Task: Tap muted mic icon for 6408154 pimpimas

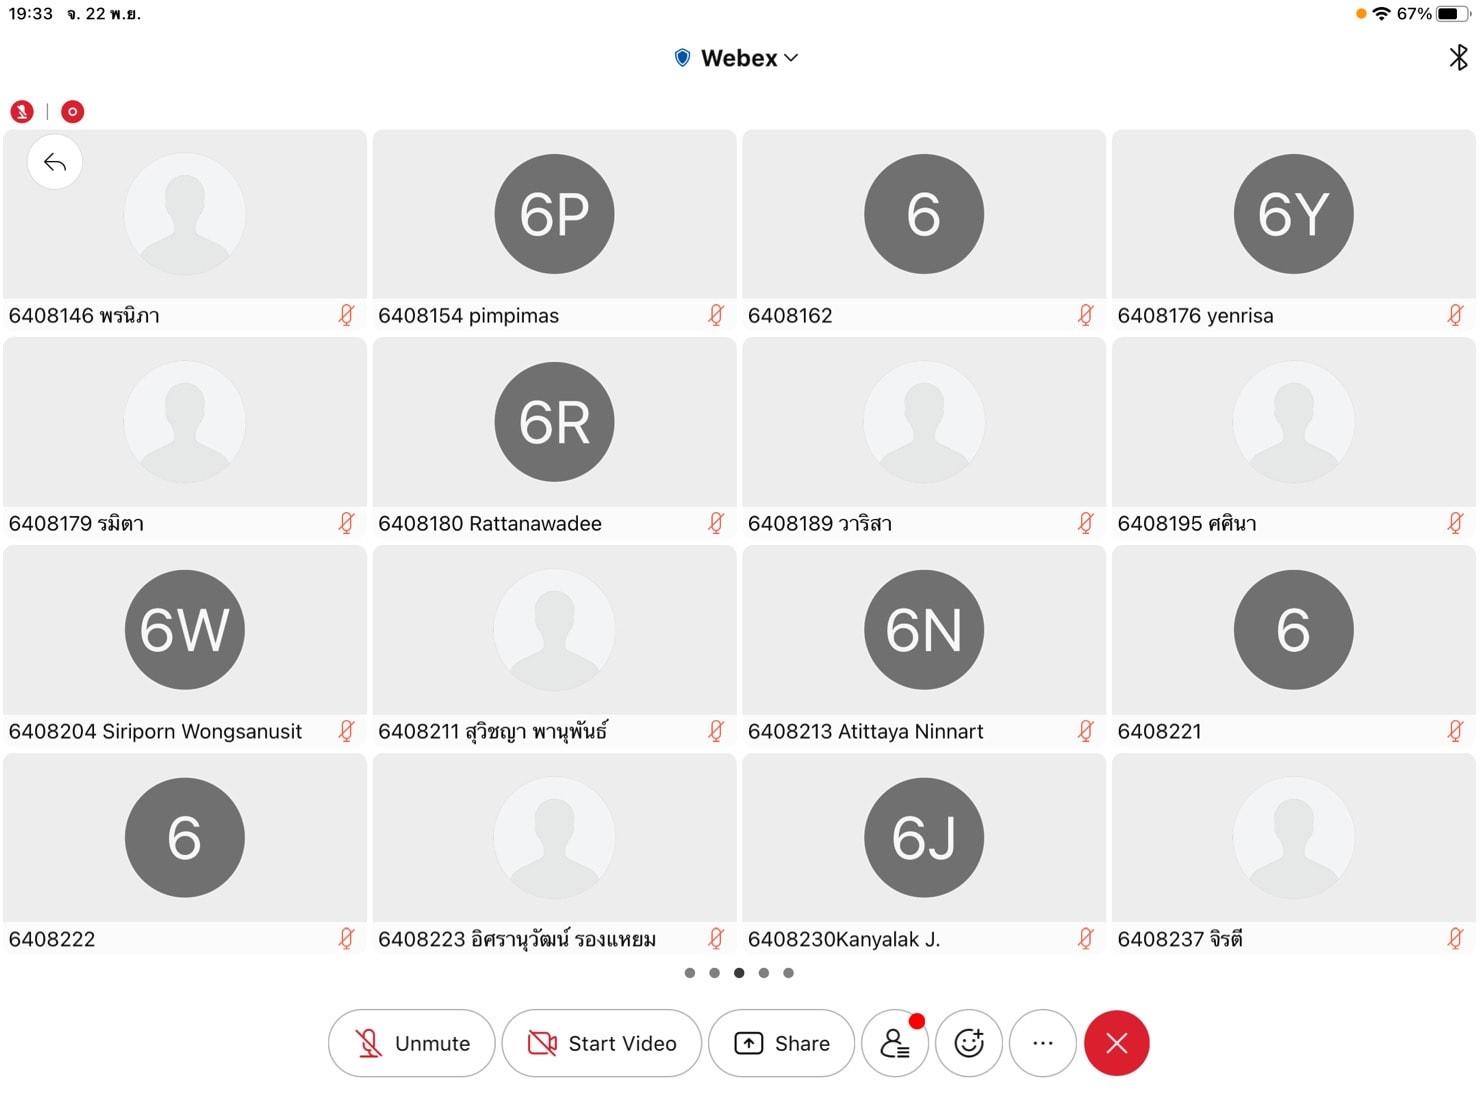Action: pos(716,315)
